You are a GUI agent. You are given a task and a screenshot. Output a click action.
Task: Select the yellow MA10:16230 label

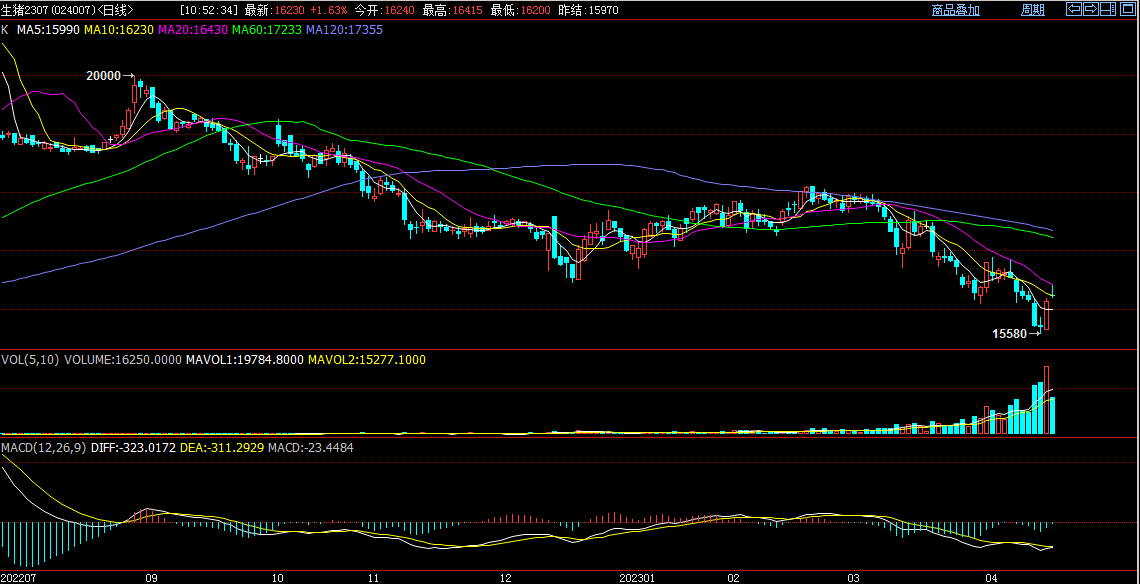[x=118, y=30]
